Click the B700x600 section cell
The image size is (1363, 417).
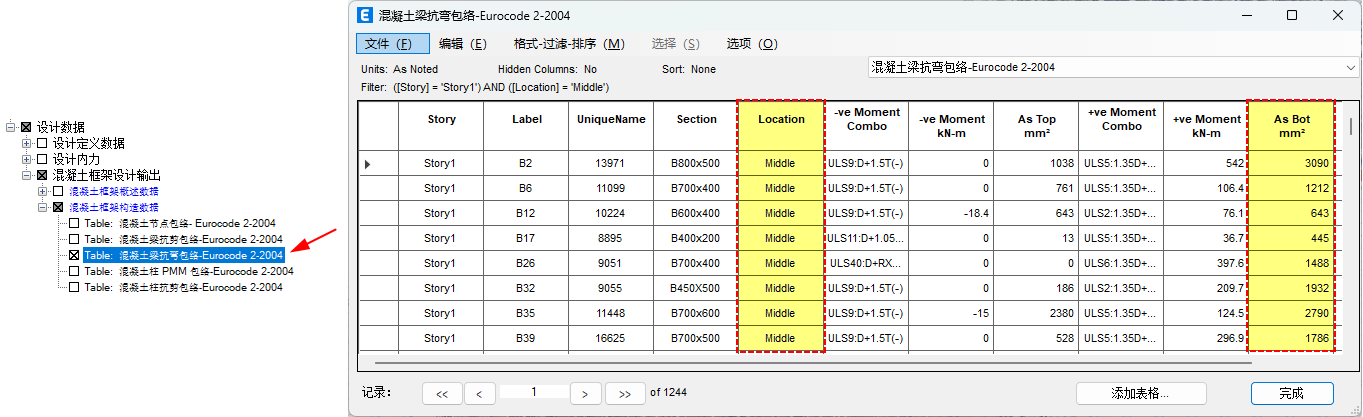(696, 313)
